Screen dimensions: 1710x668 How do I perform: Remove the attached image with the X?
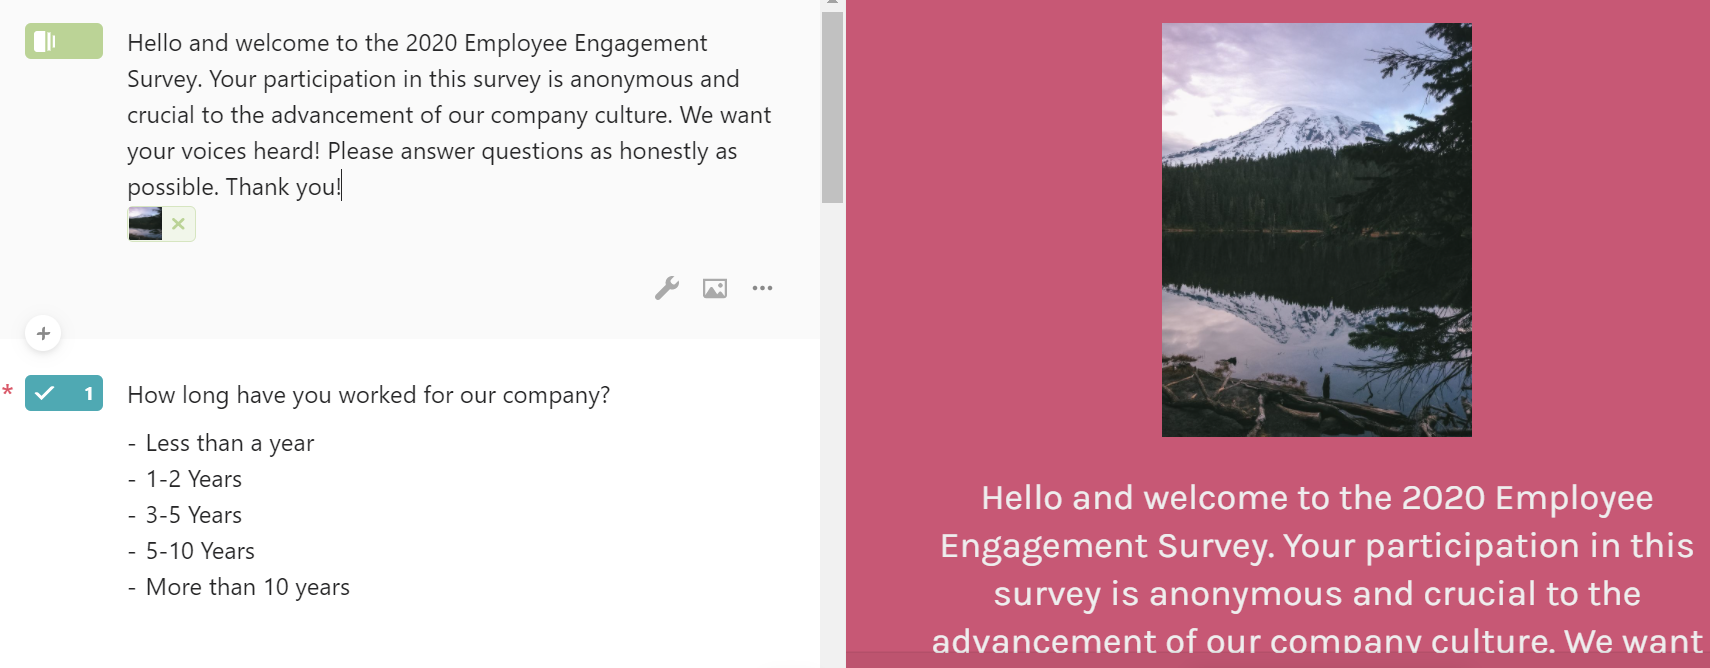(x=178, y=224)
